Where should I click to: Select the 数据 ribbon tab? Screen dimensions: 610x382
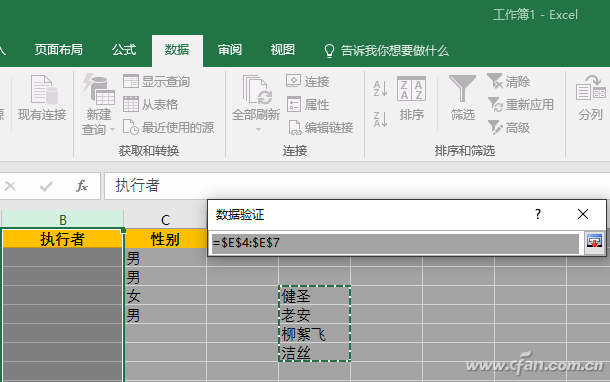pos(177,50)
